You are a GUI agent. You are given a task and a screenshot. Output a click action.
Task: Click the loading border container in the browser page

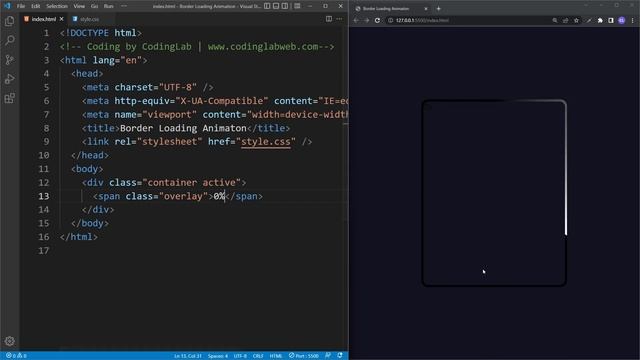(494, 193)
